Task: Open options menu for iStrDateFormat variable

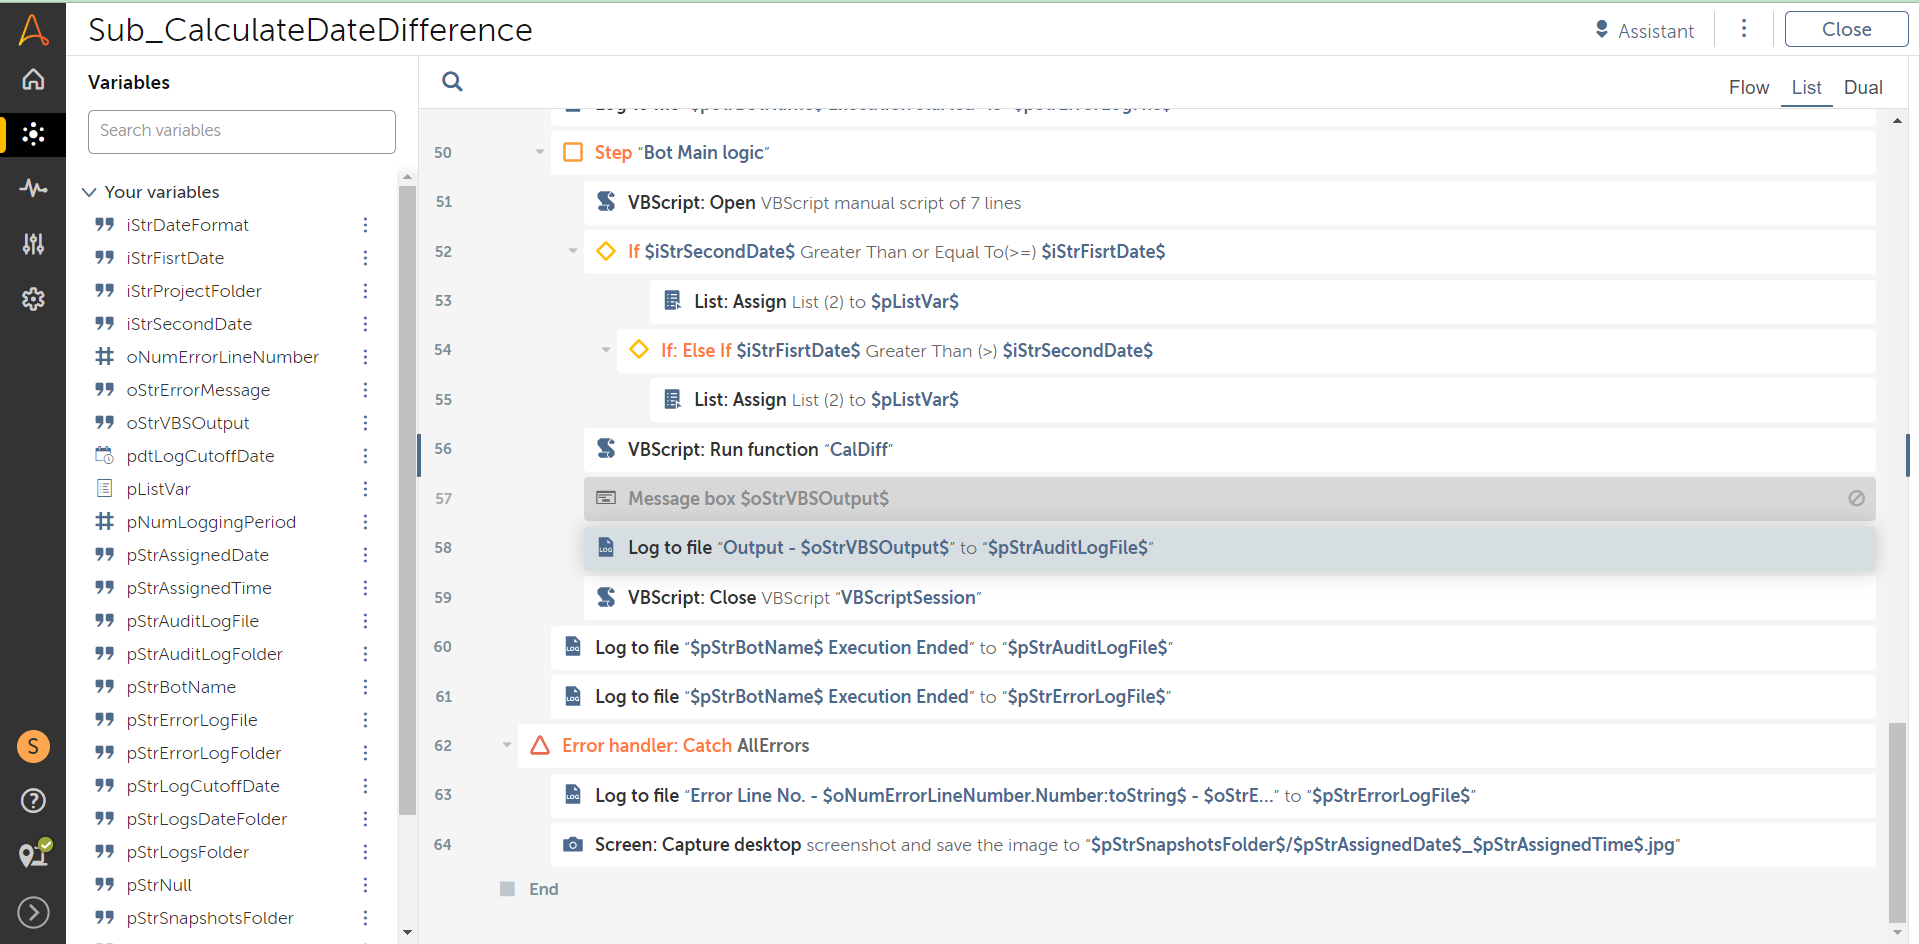Action: [x=365, y=225]
